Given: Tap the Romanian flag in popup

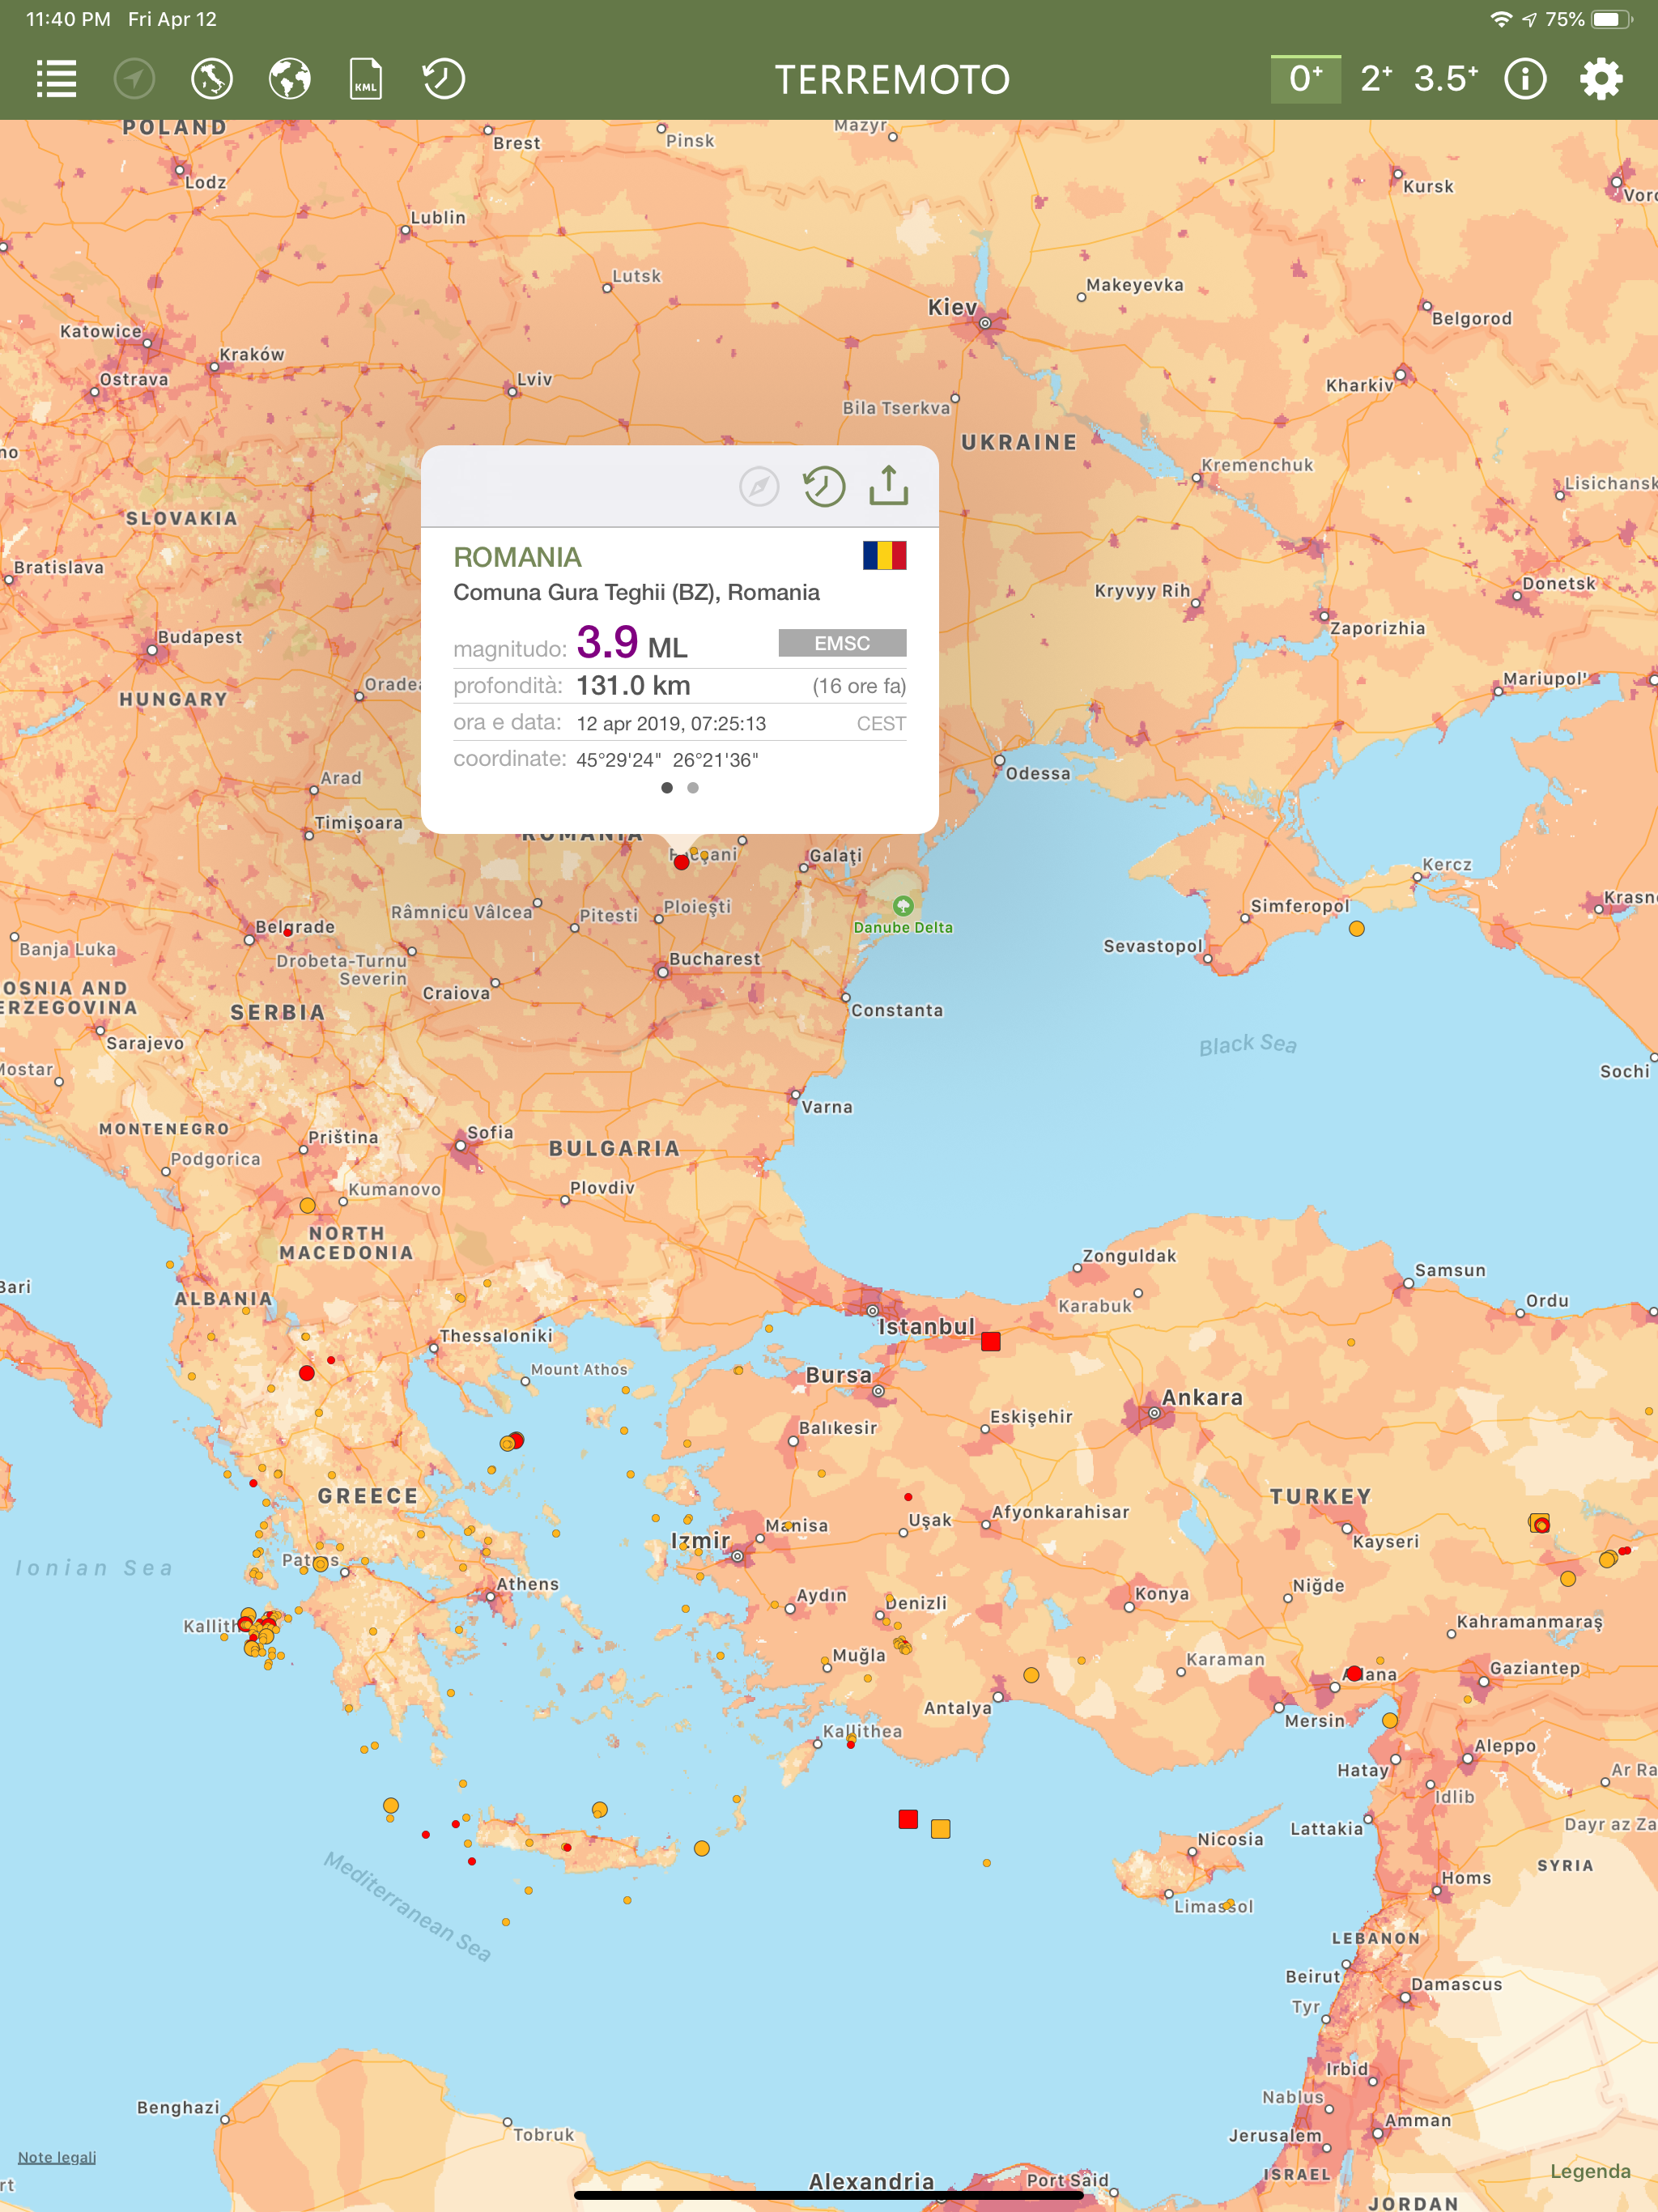Looking at the screenshot, I should pyautogui.click(x=884, y=555).
